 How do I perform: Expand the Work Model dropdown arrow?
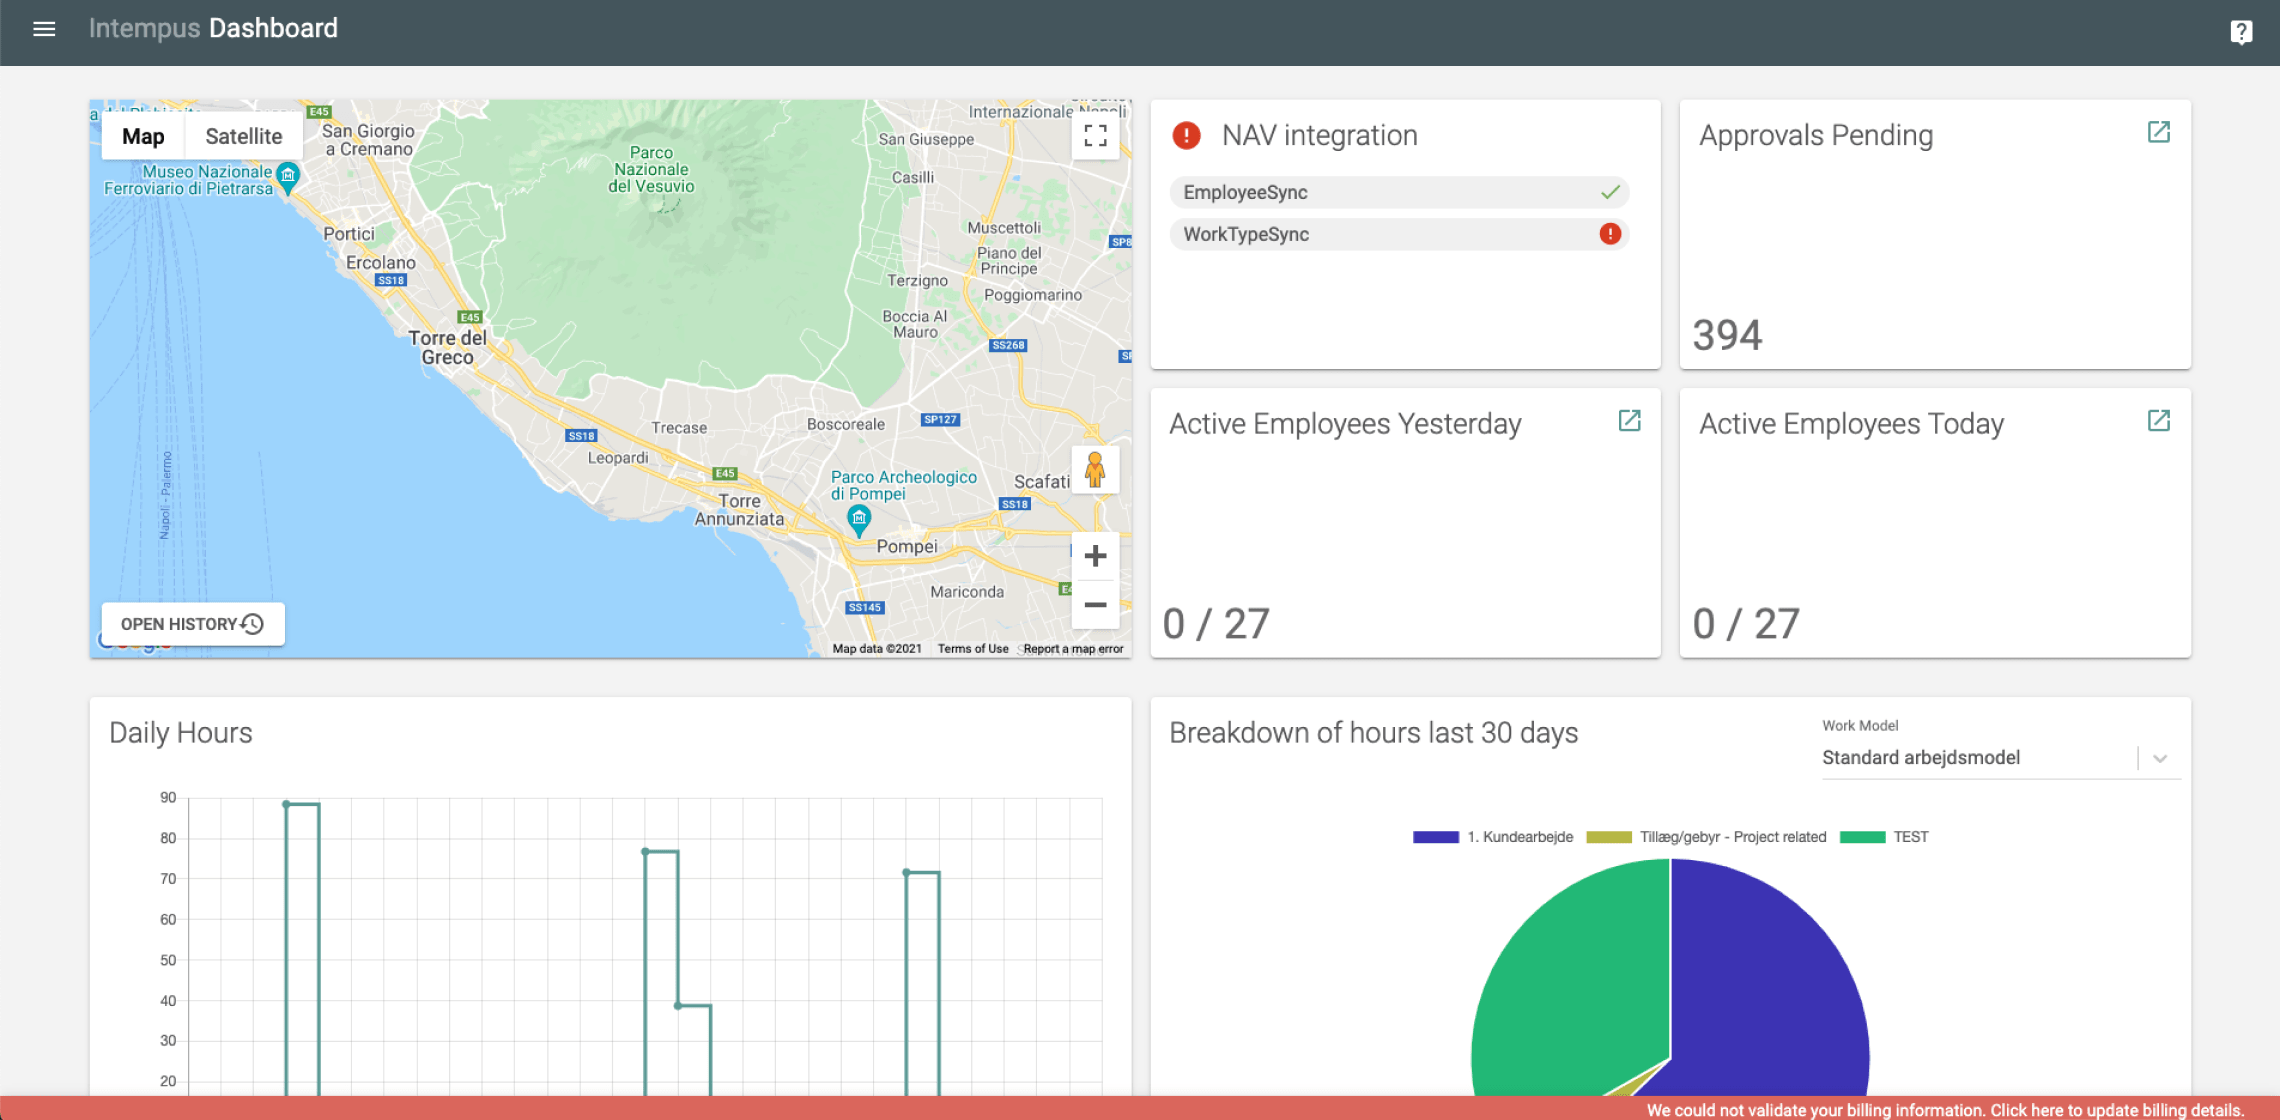pyautogui.click(x=2160, y=758)
